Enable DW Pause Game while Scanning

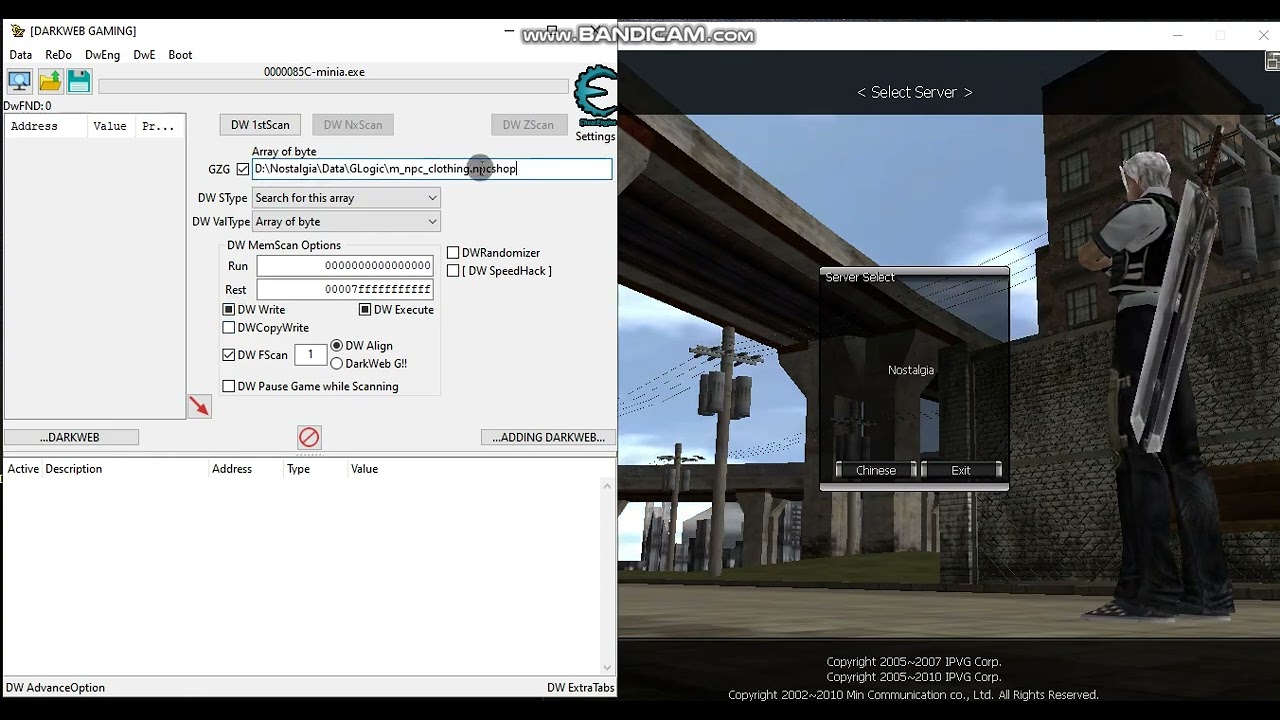coord(229,387)
